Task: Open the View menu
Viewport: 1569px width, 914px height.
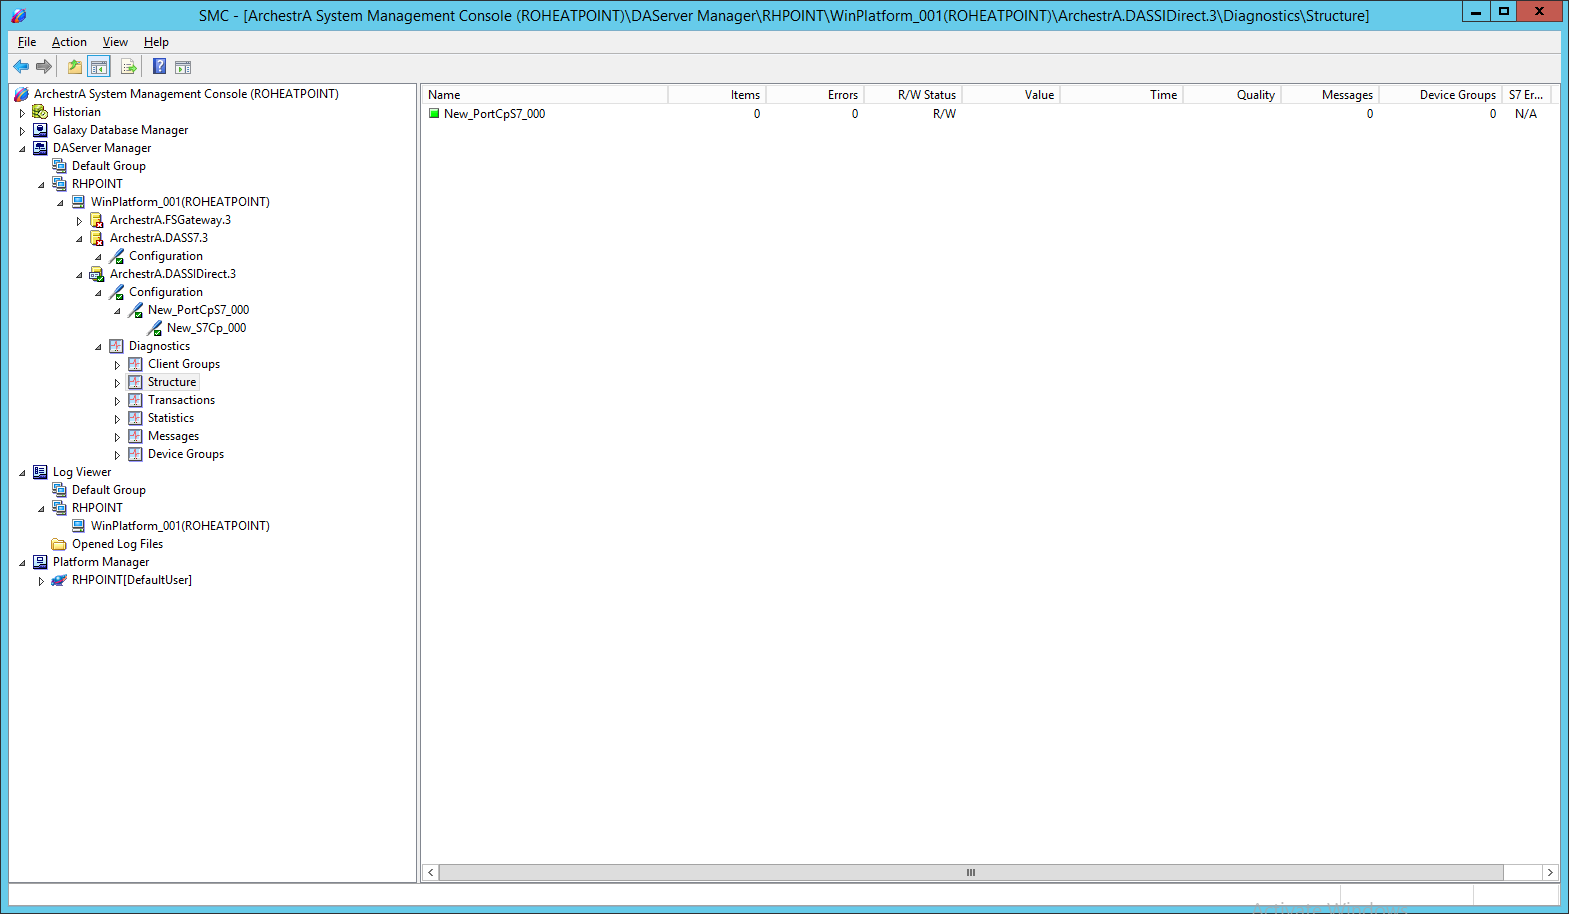Action: point(115,42)
